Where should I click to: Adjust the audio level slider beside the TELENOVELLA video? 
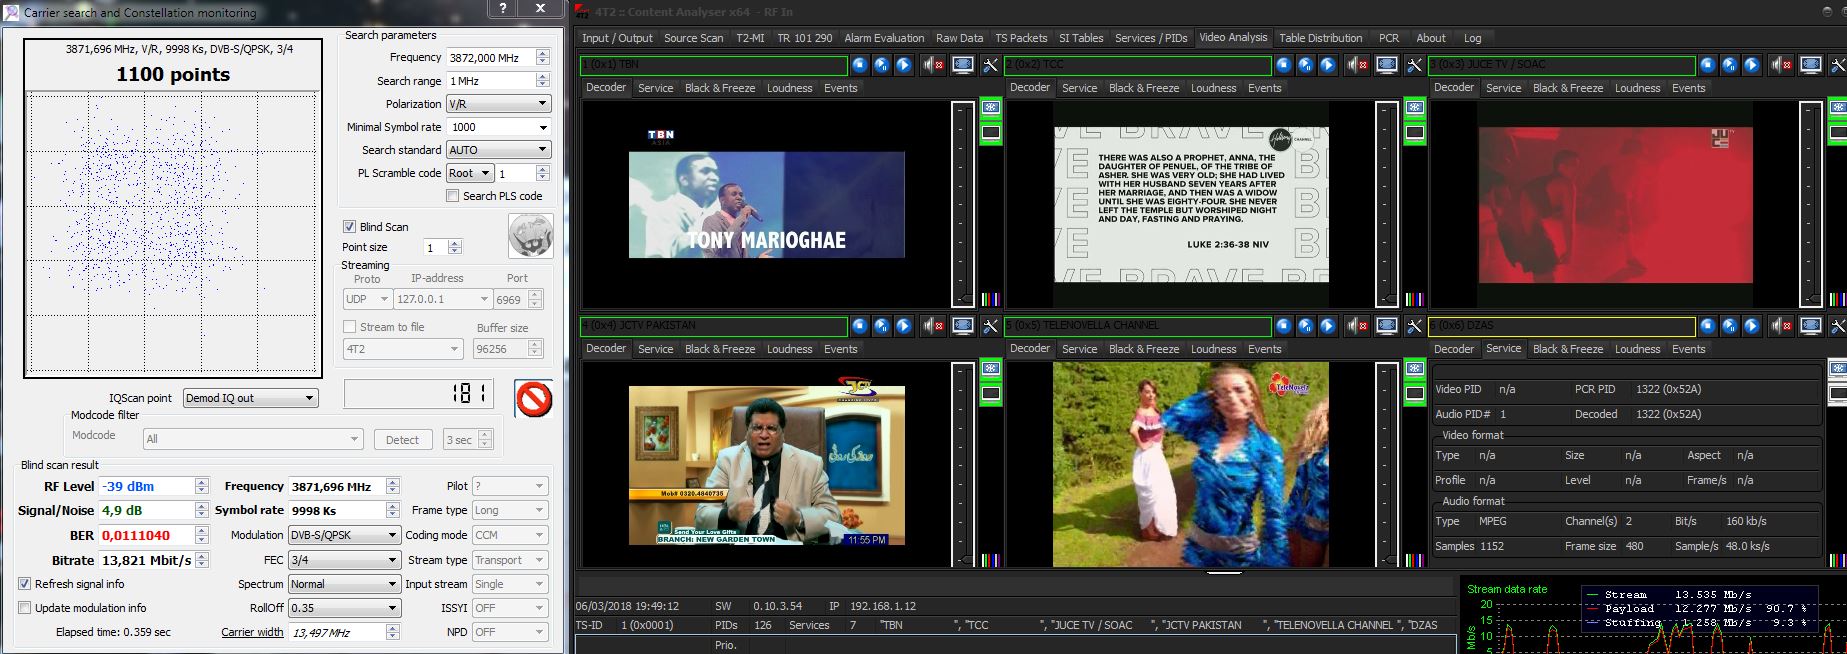[x=1386, y=464]
